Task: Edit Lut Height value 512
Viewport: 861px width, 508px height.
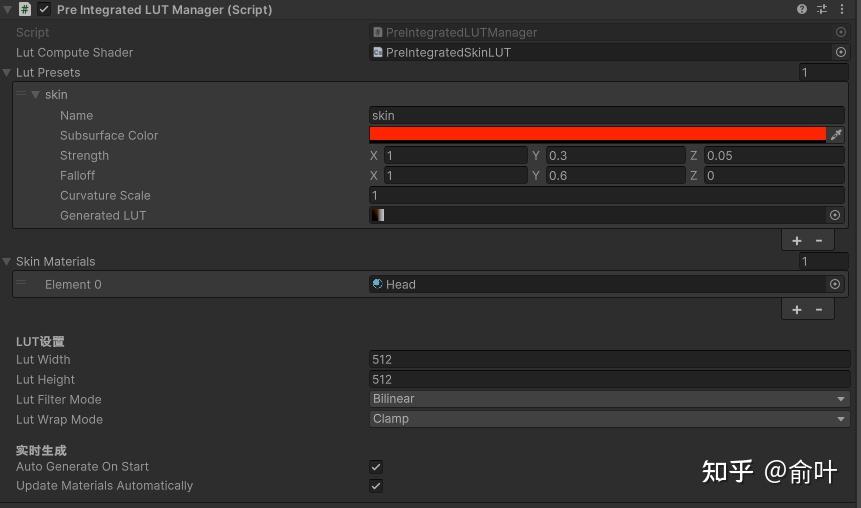Action: coord(610,379)
